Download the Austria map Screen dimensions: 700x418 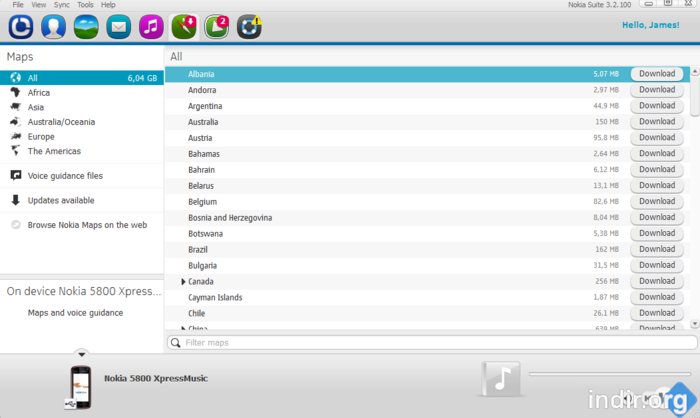coord(657,138)
